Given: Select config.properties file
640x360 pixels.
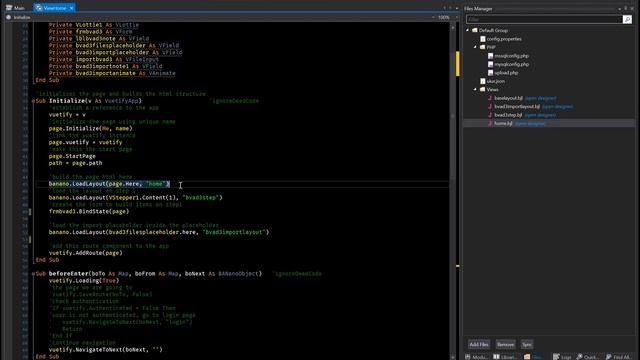Looking at the screenshot, I should pyautogui.click(x=504, y=39).
